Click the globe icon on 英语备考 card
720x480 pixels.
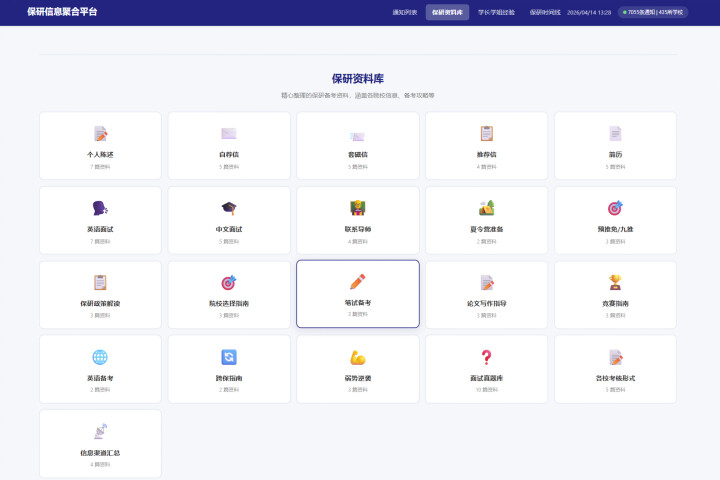click(100, 357)
